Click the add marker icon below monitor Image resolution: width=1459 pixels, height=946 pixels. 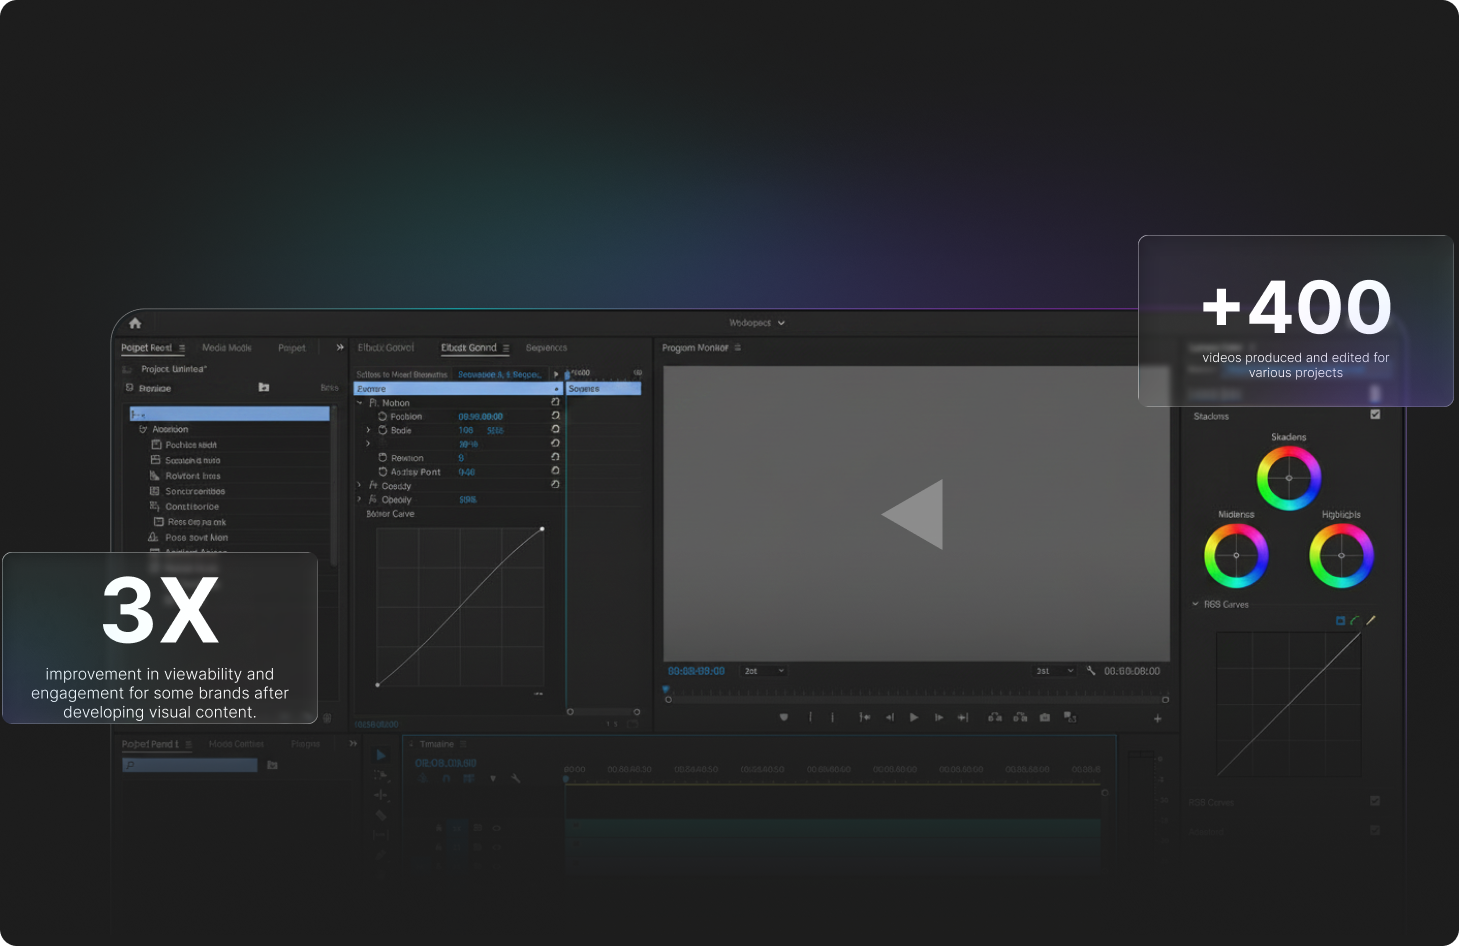(x=784, y=717)
